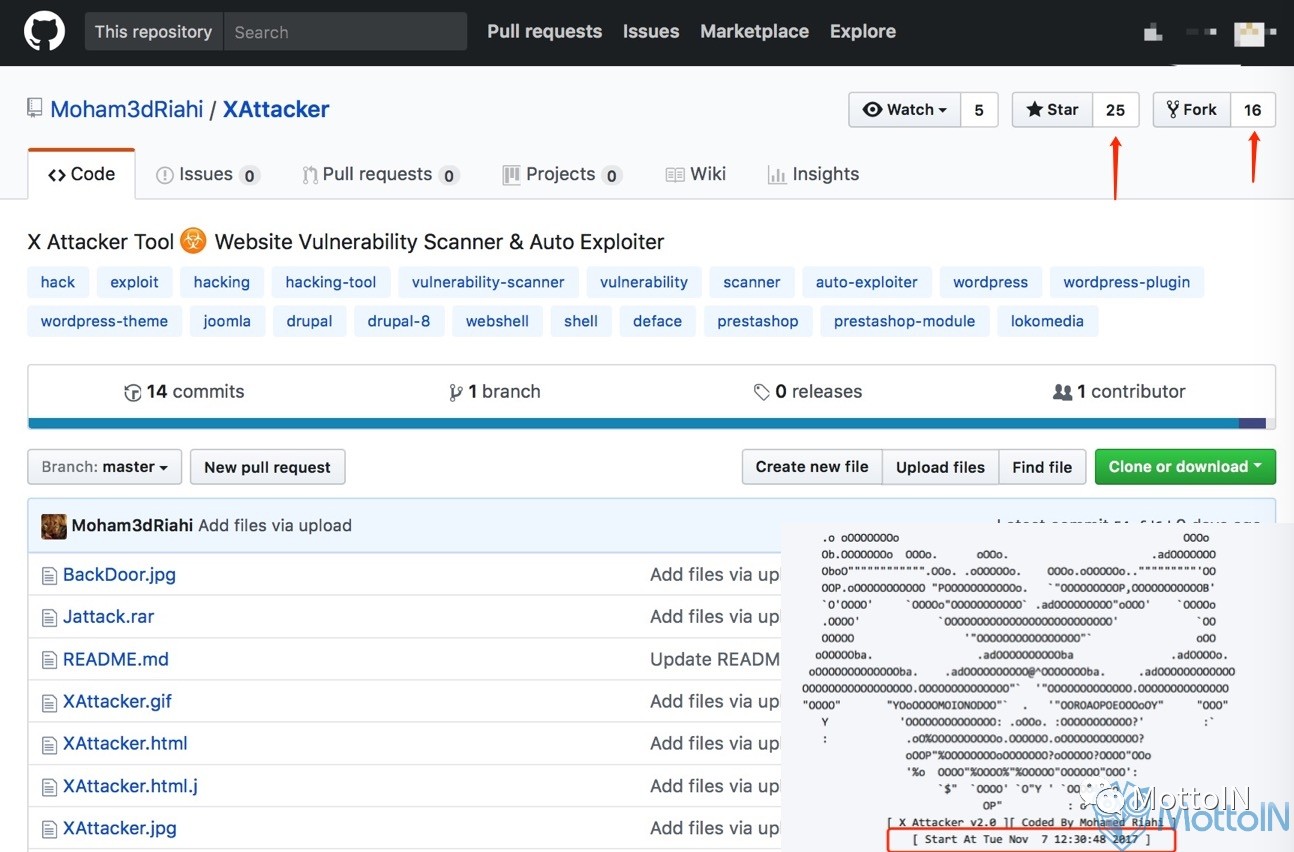Click the Create new file button
Image resolution: width=1294 pixels, height=852 pixels.
point(812,467)
